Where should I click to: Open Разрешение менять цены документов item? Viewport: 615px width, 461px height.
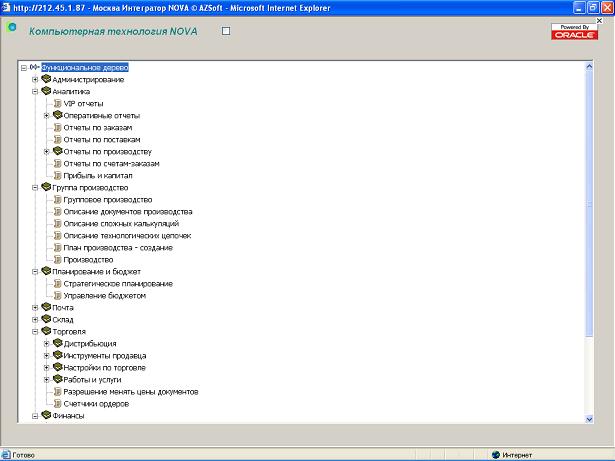131,392
